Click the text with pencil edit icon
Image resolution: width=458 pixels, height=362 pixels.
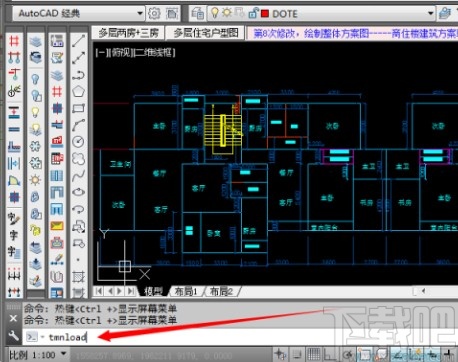coord(14,219)
